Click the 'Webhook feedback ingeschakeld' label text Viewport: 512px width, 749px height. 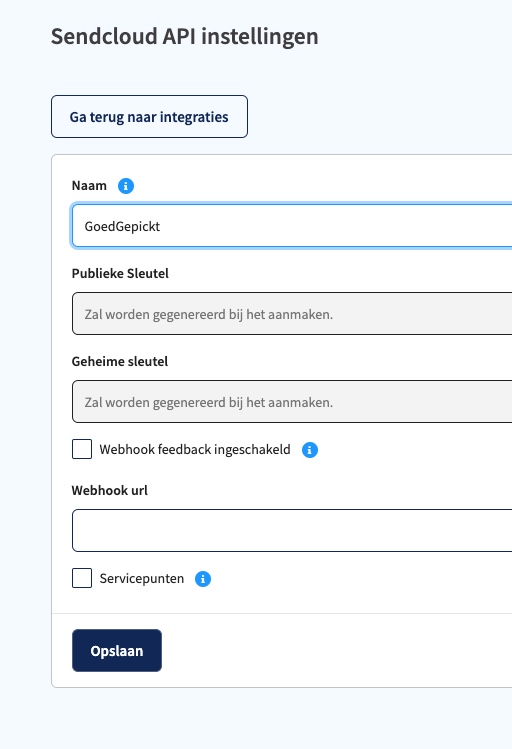(195, 449)
